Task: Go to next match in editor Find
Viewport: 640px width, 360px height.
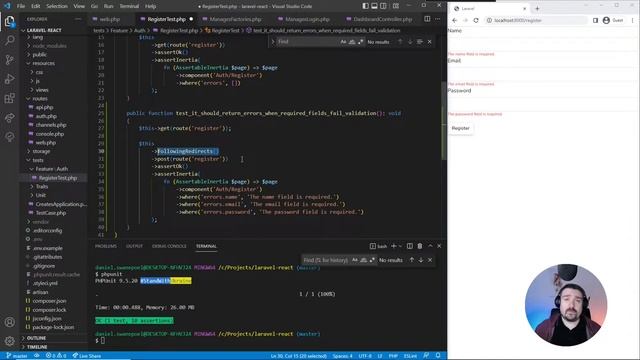Action: [410, 42]
